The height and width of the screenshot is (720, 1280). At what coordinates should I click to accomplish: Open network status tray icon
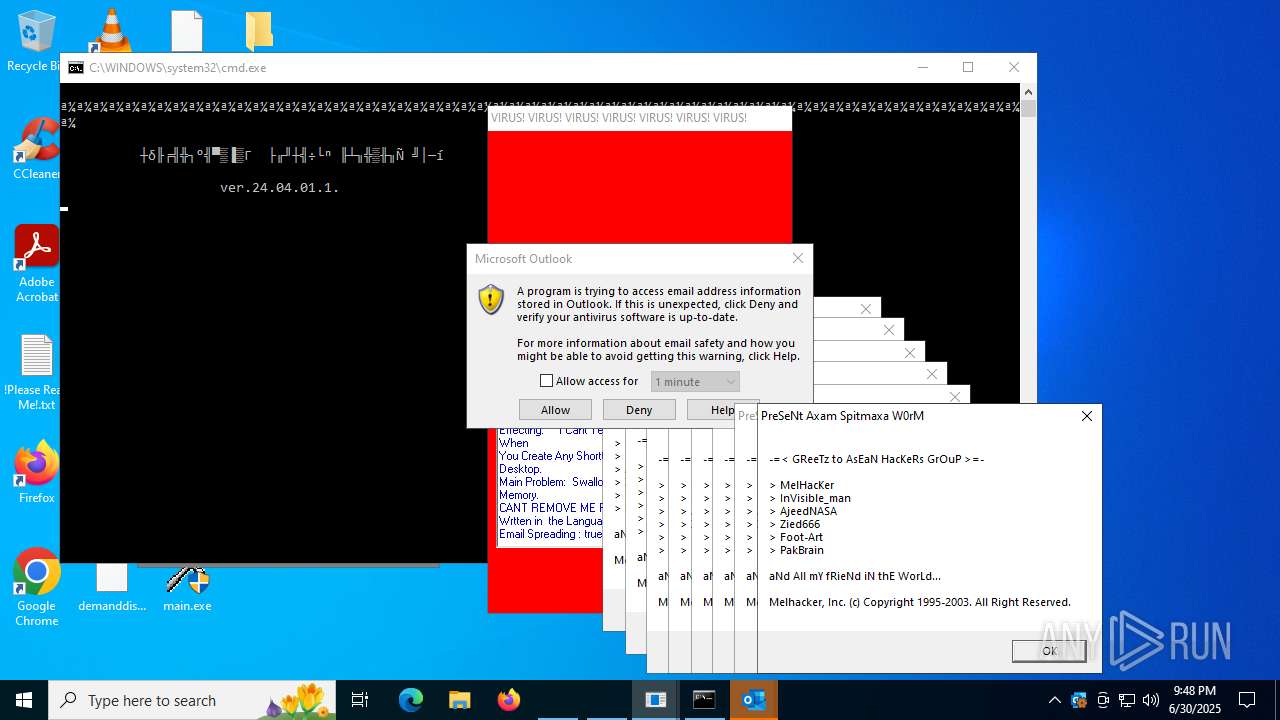point(1126,700)
